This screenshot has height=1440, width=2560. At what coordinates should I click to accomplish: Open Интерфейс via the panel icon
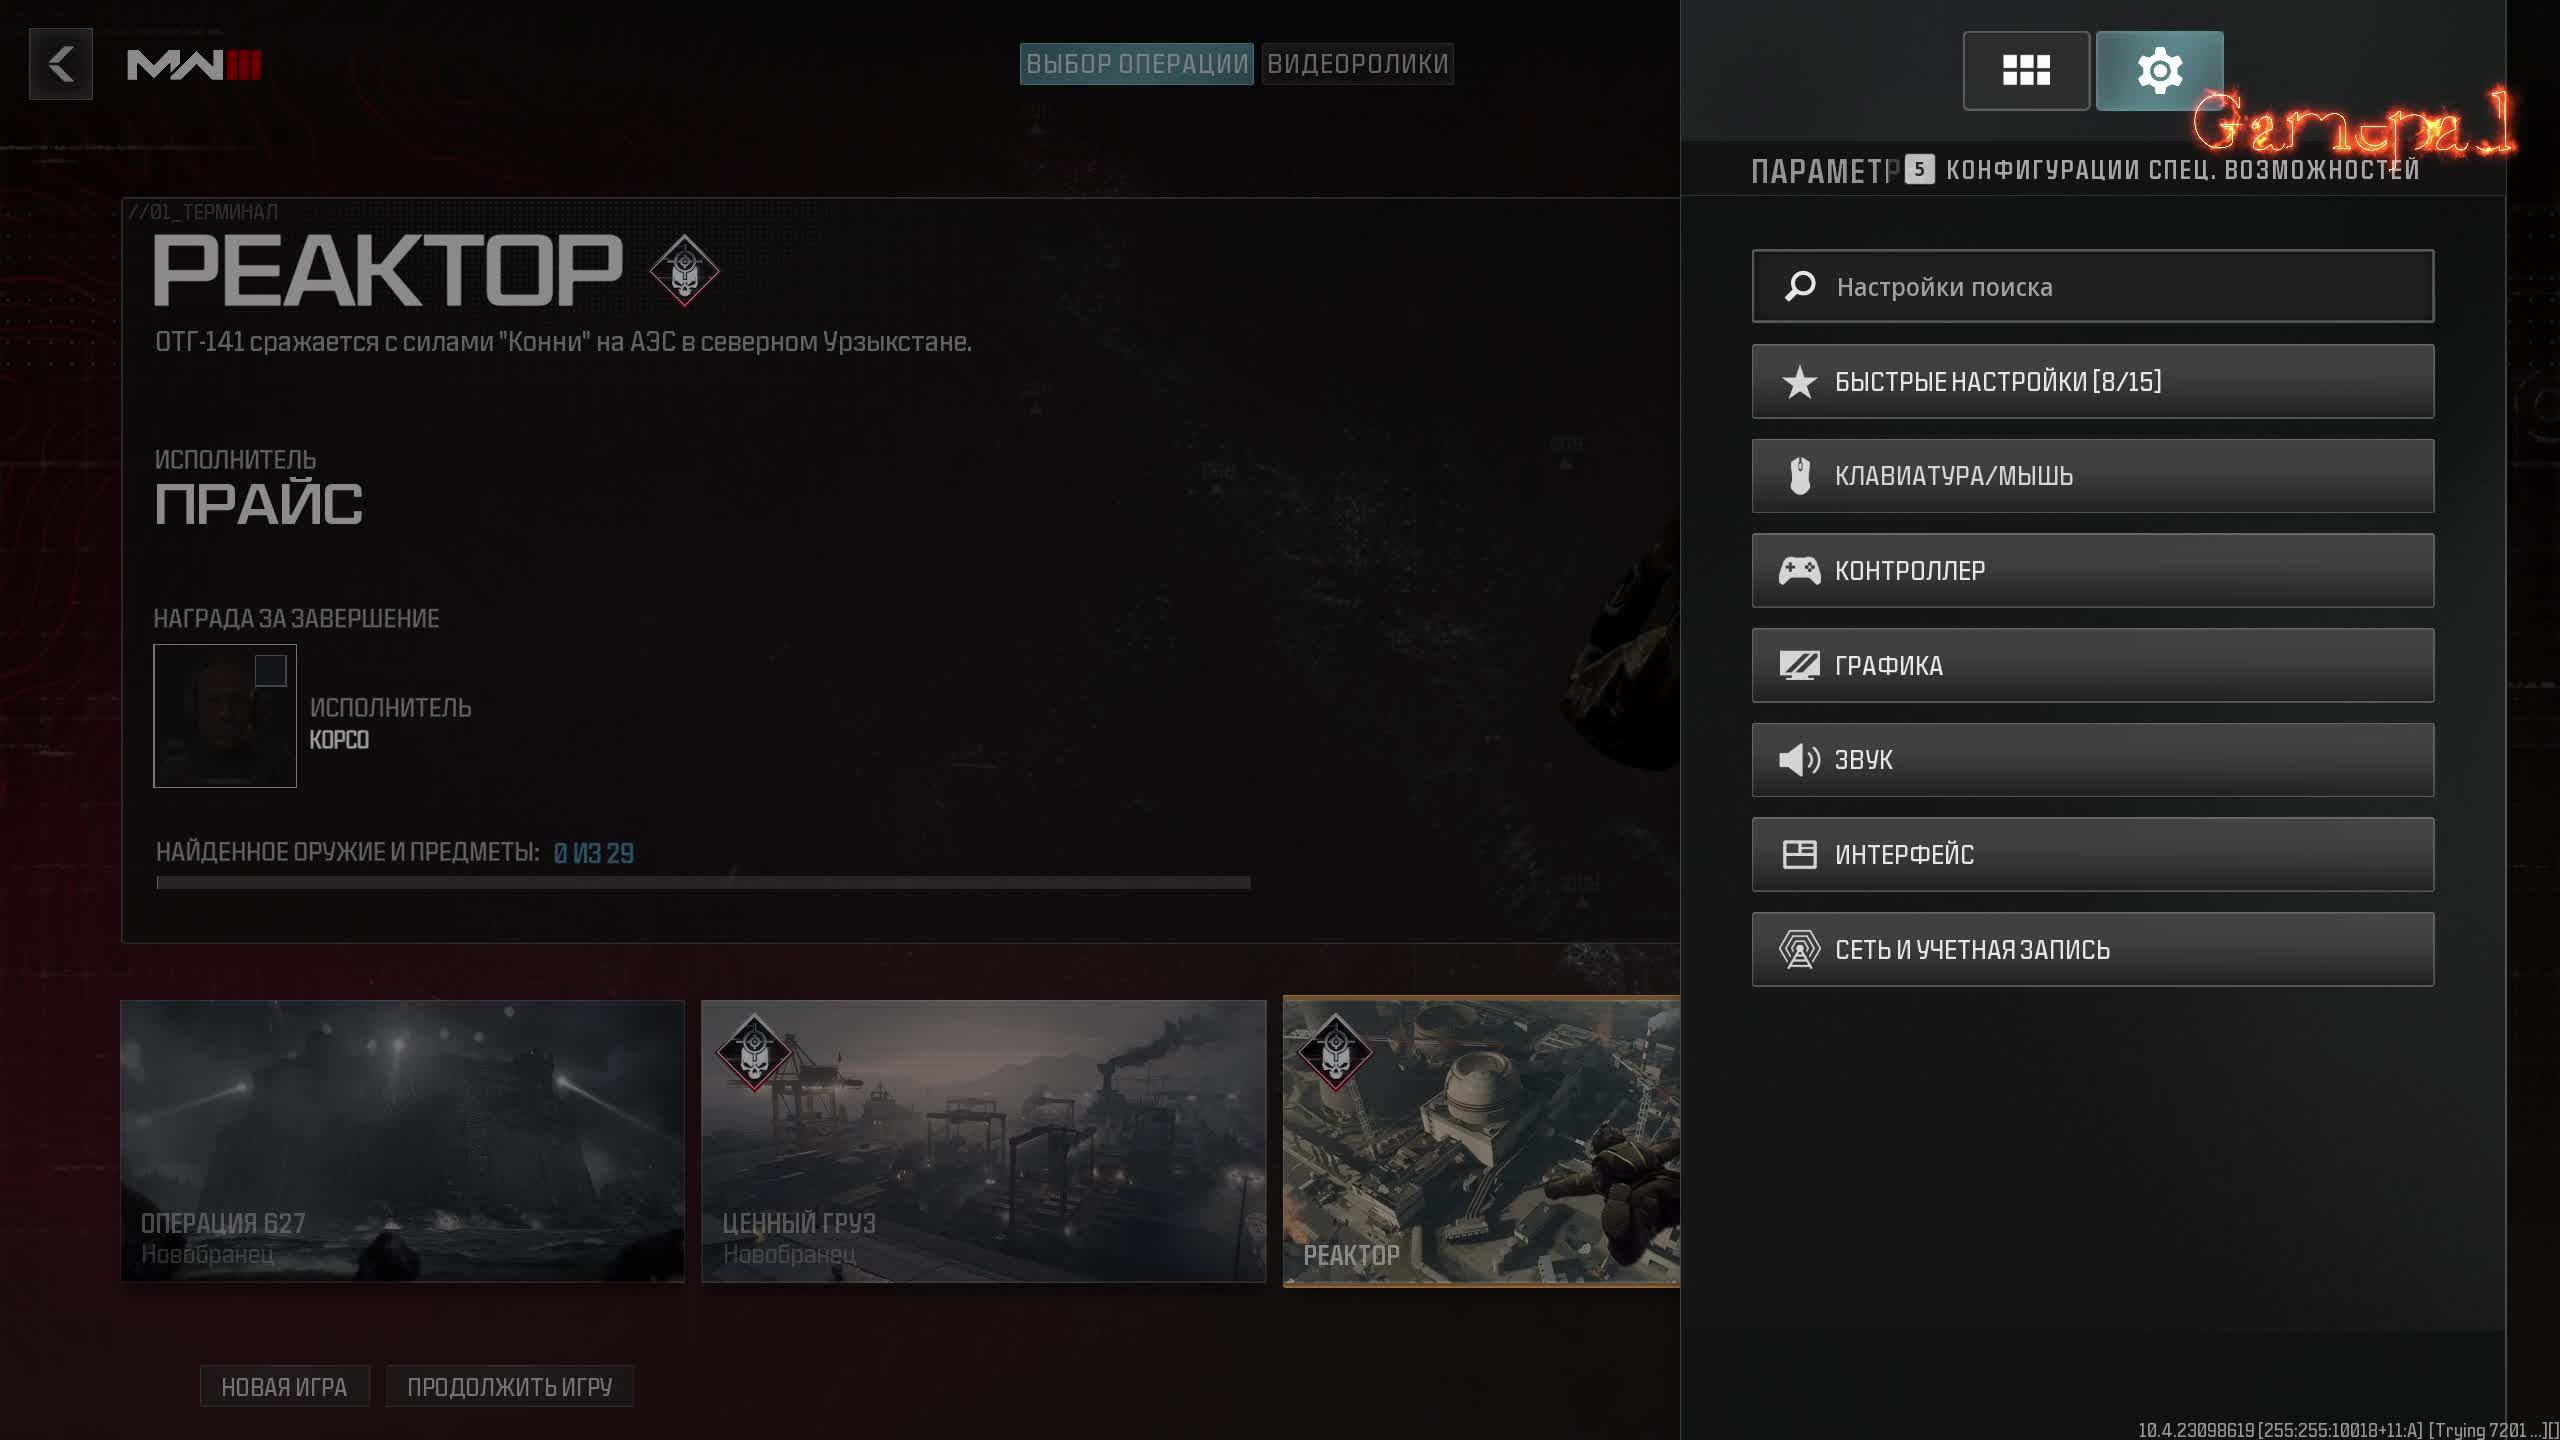[1800, 854]
